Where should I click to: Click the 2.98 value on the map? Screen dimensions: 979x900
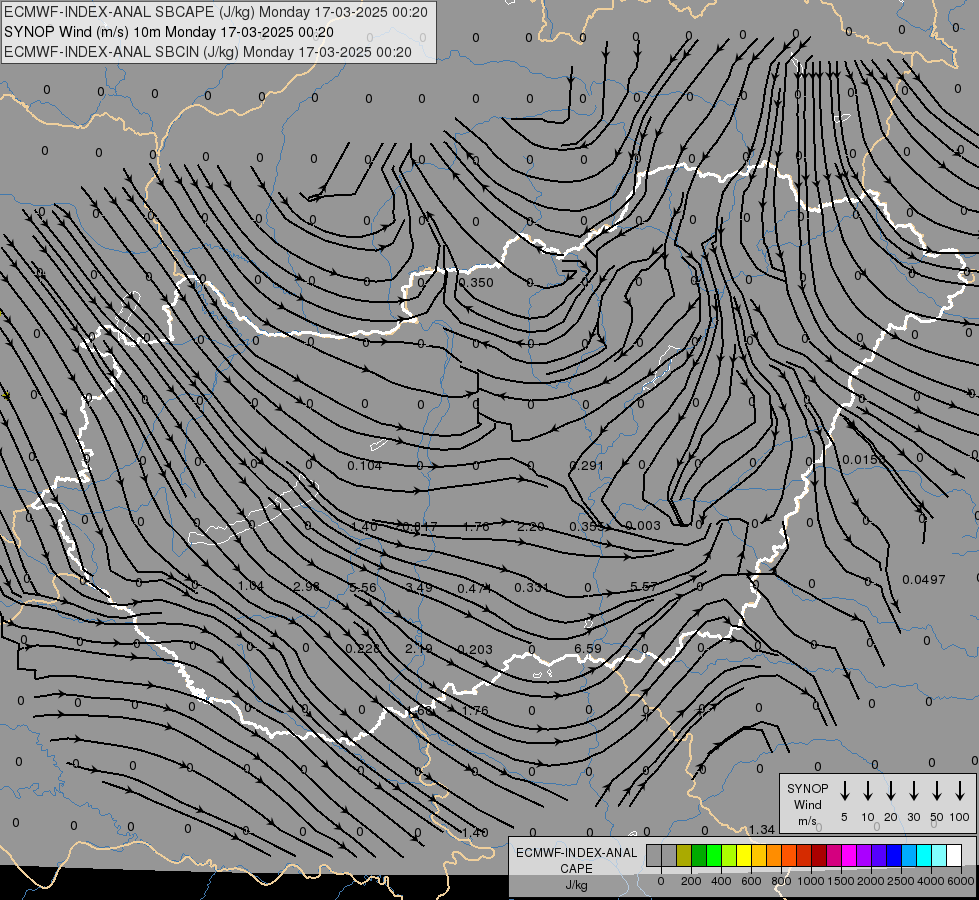click(x=307, y=586)
